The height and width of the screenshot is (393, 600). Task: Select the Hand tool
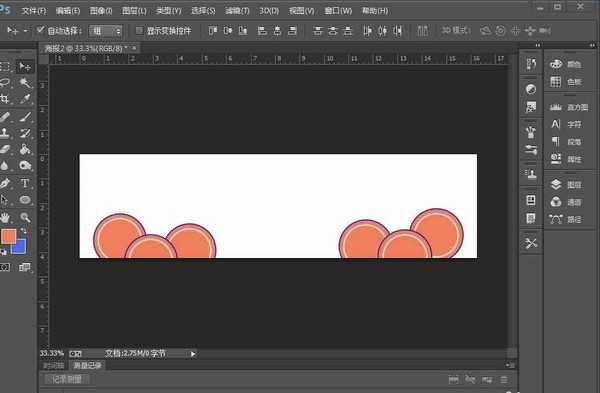pos(5,217)
